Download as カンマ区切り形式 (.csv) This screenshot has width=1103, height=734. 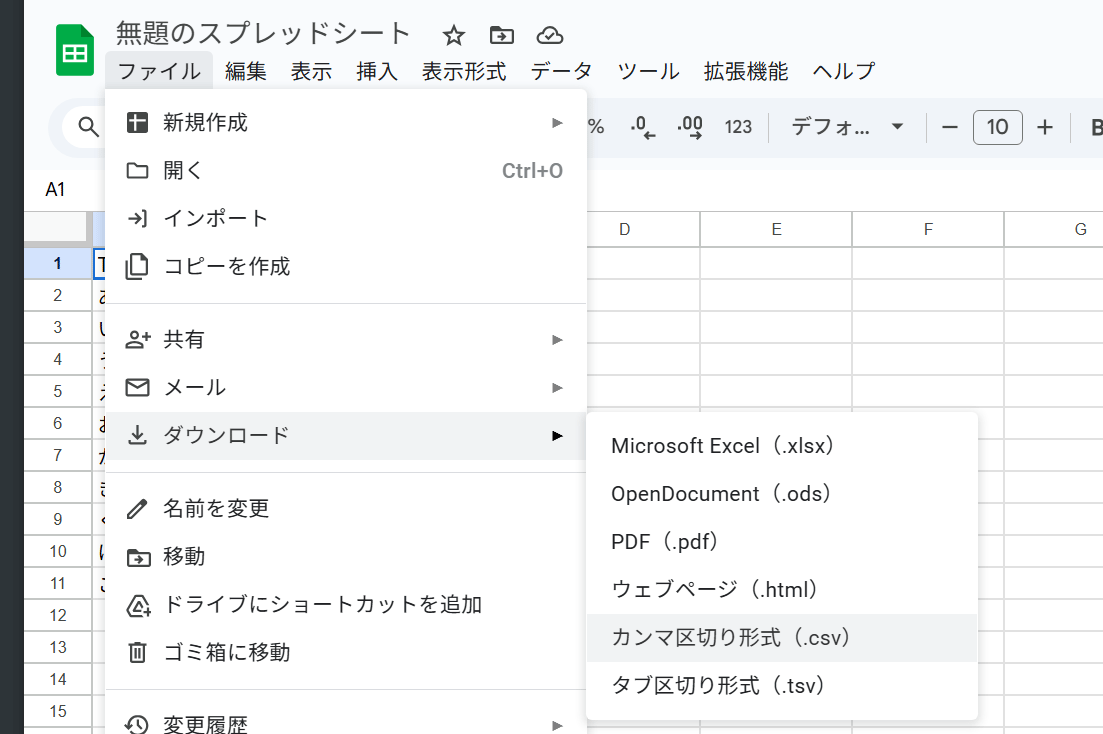pos(782,638)
